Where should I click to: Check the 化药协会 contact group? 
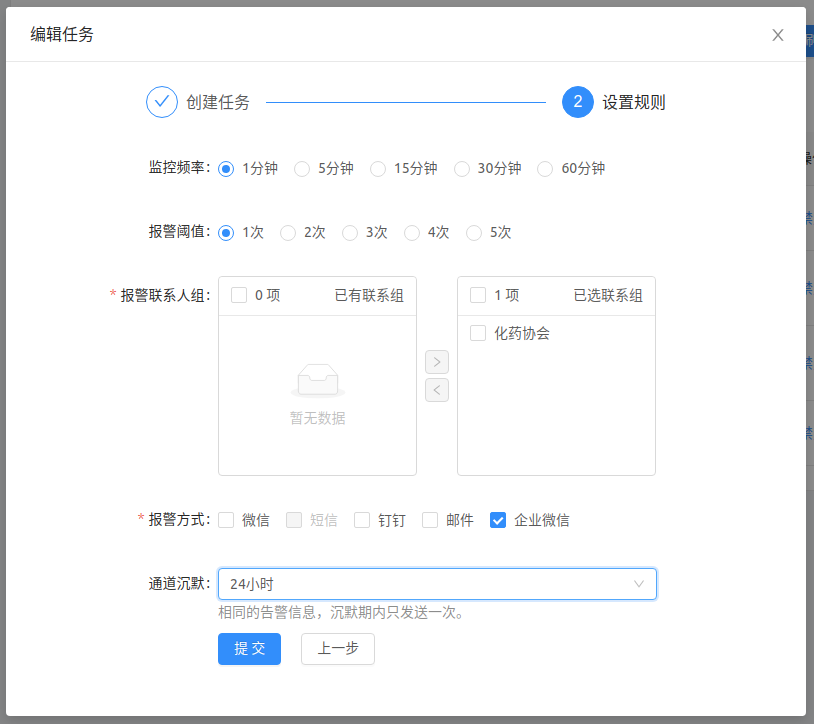(x=478, y=333)
